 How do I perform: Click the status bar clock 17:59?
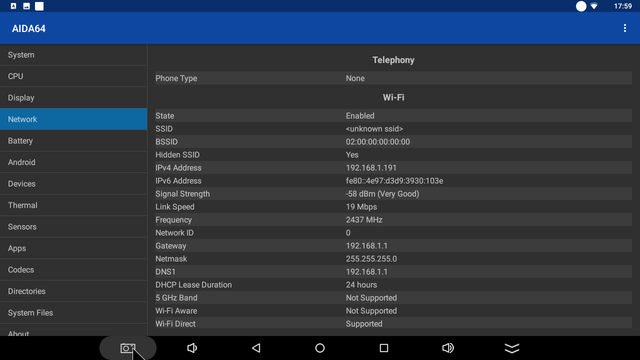pos(623,6)
